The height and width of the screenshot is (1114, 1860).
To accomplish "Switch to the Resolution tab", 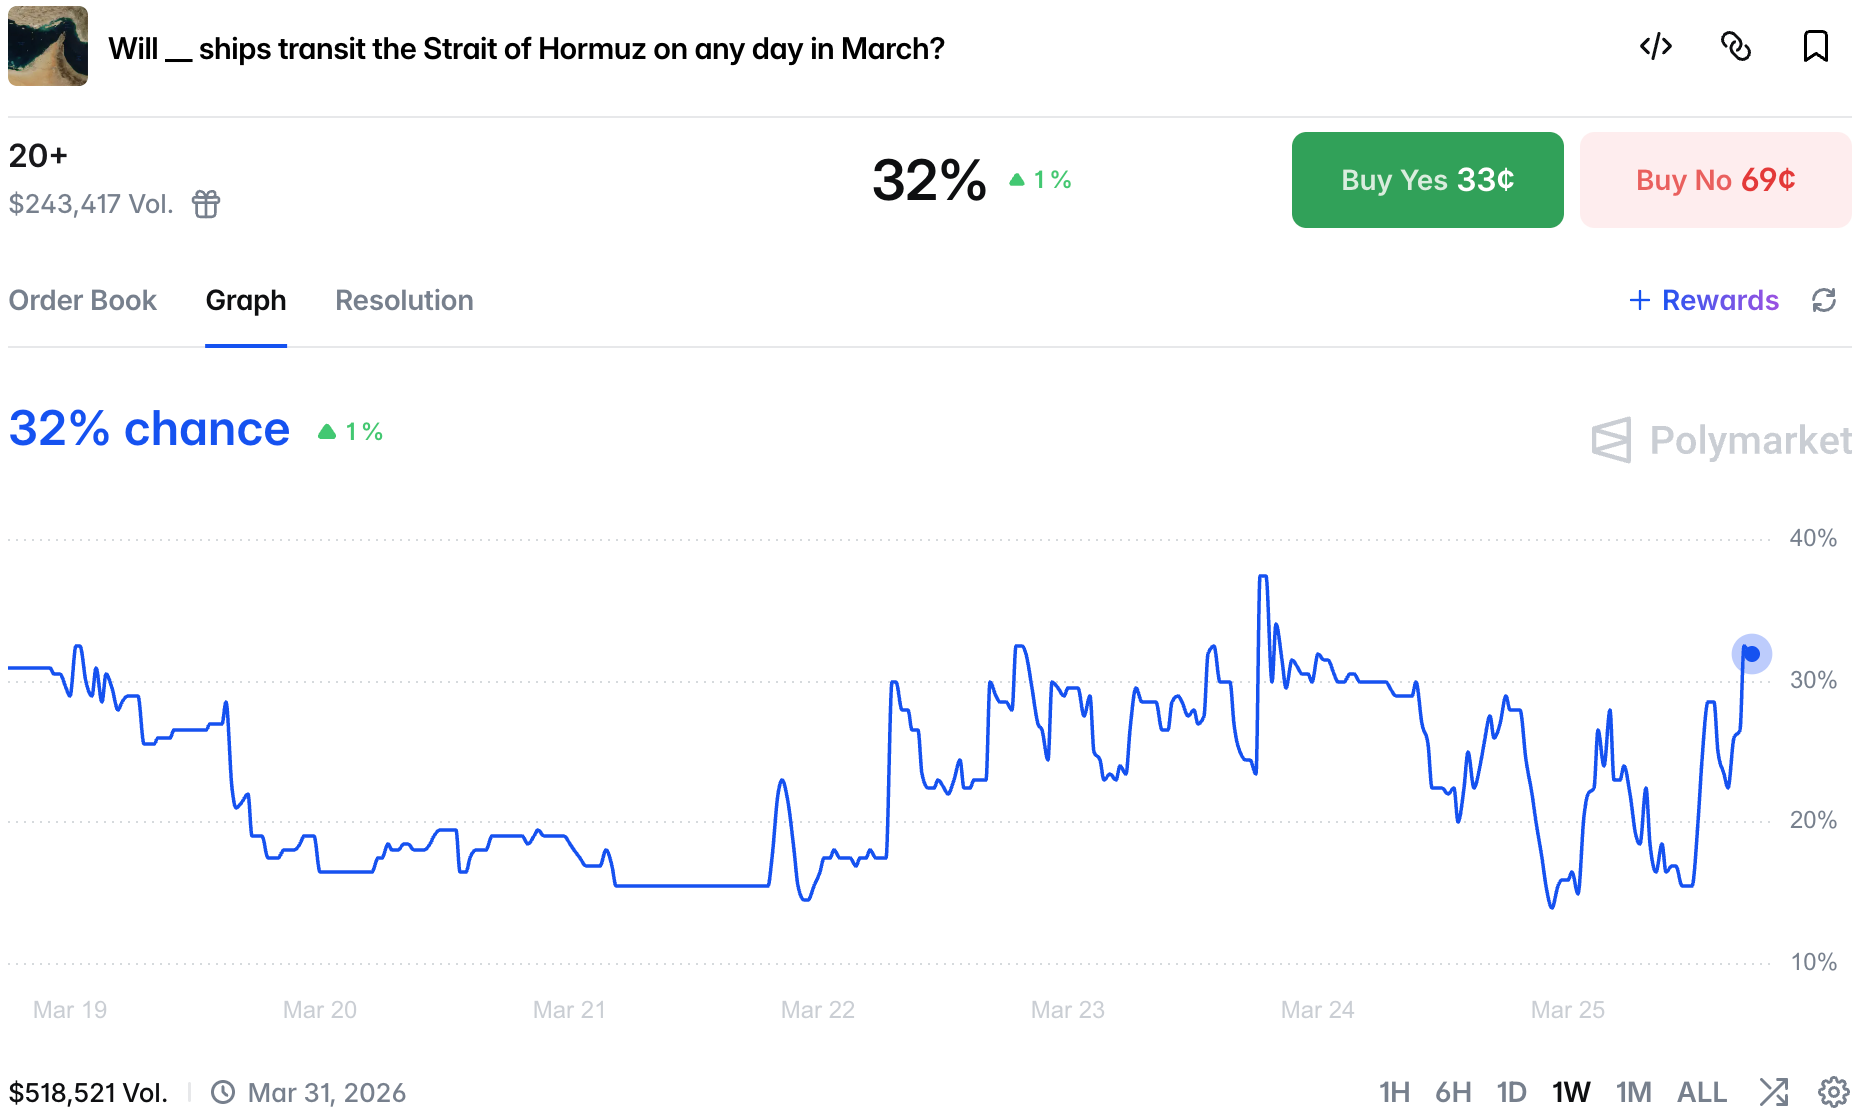I will click(x=404, y=300).
